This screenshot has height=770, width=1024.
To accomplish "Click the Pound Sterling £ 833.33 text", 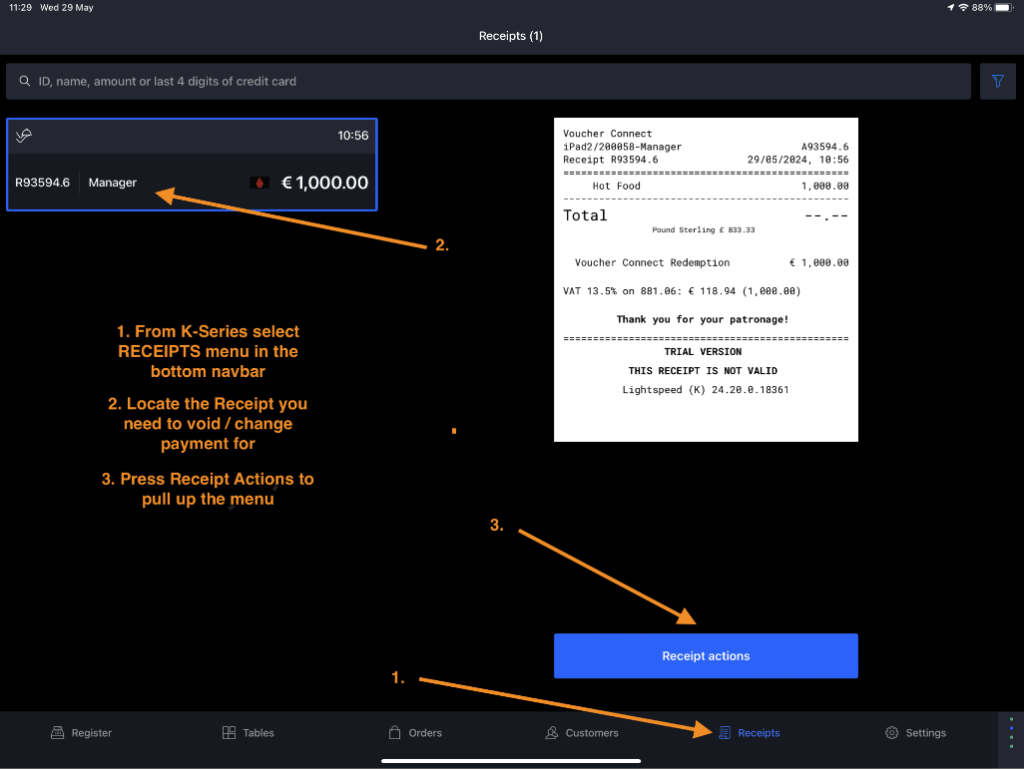I will pos(703,230).
